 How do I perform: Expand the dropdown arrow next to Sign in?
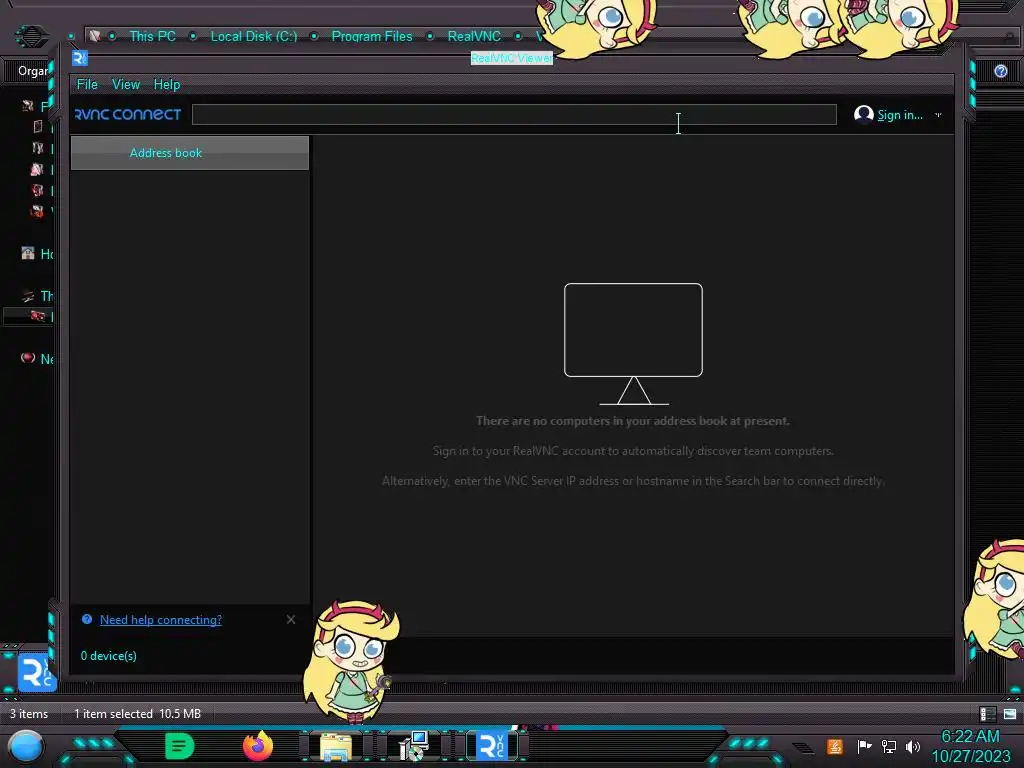coord(938,115)
